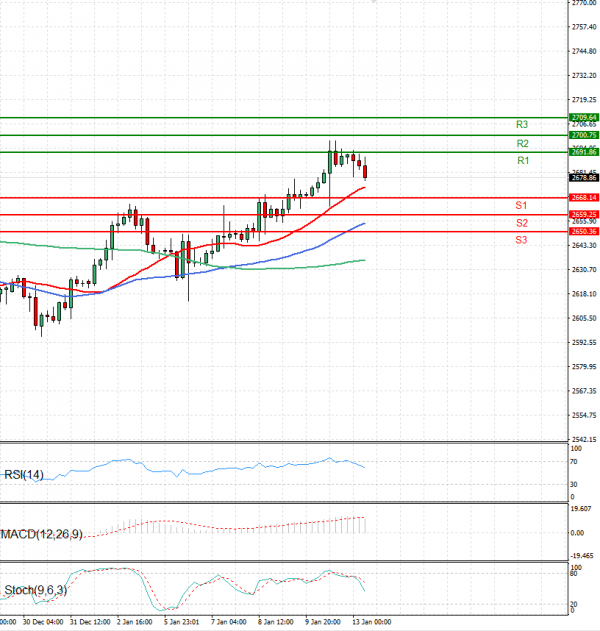The image size is (600, 631).
Task: Click the 30 Dec 04:00 time label
Action: click(43, 622)
